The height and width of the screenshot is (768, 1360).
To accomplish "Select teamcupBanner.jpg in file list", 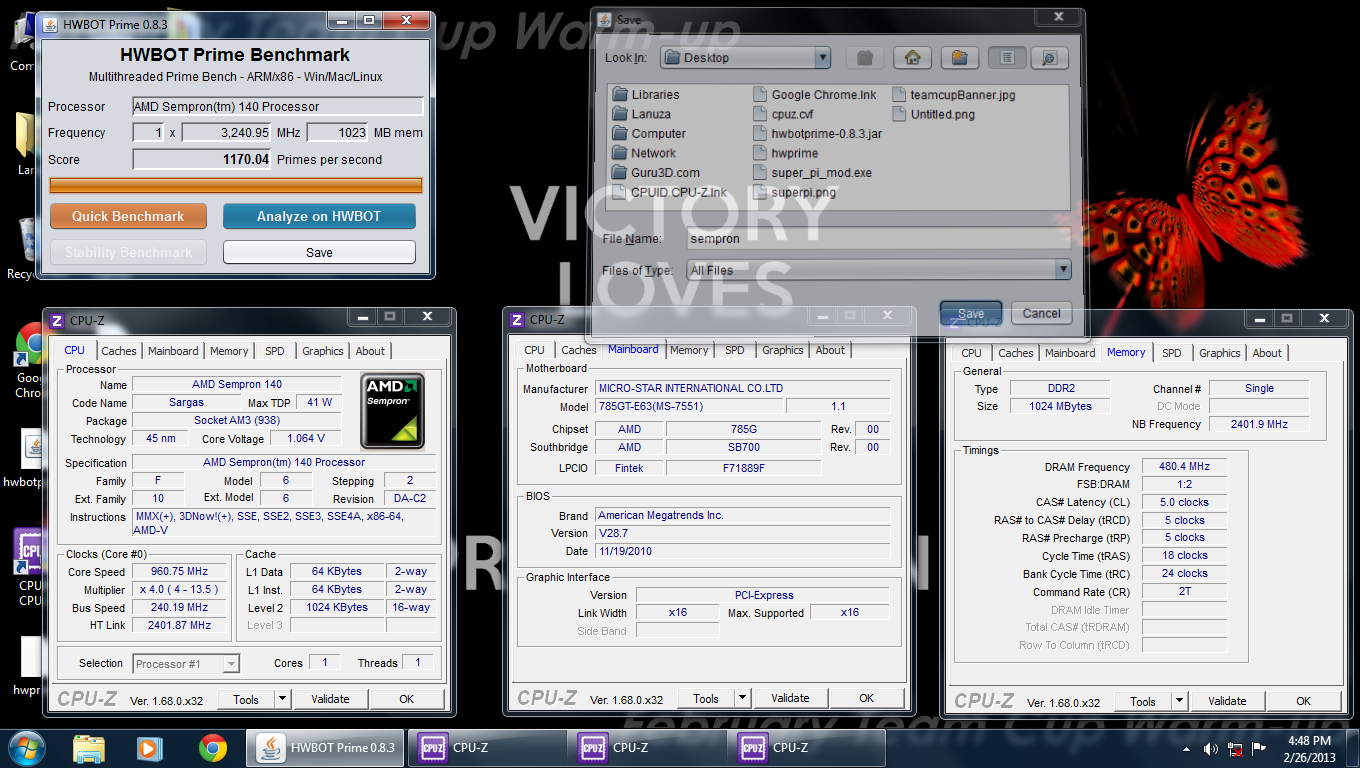I will (x=953, y=95).
